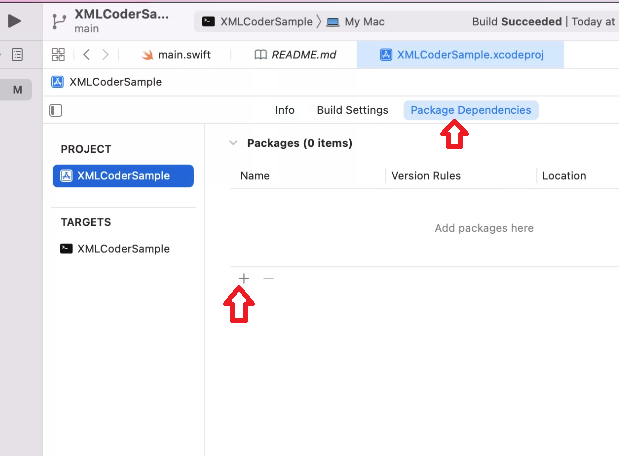Viewport: 619px width, 456px height.
Task: Open the related items grid icon
Action: (58, 54)
